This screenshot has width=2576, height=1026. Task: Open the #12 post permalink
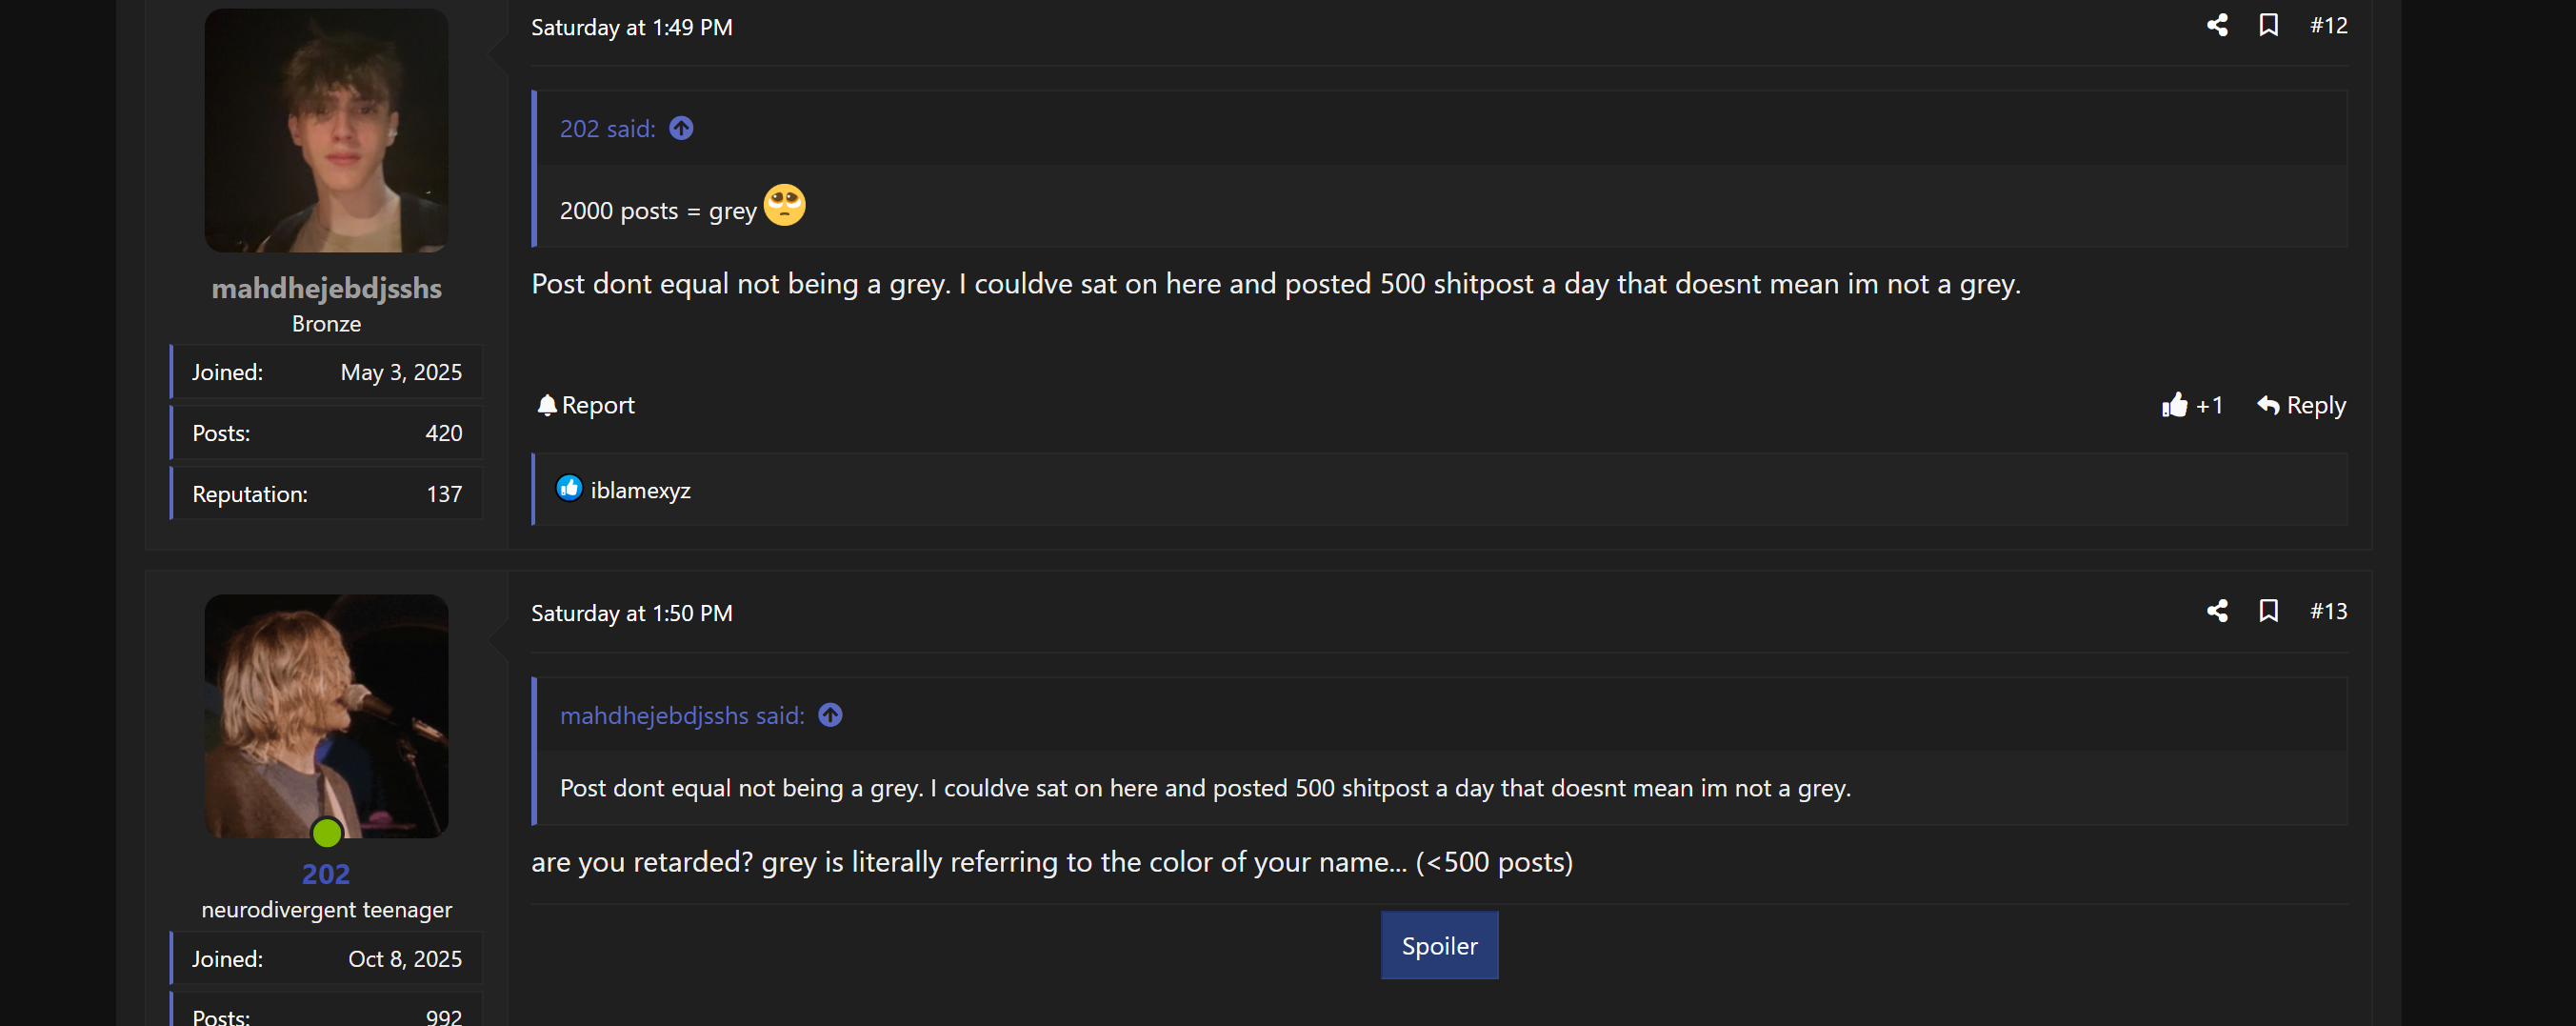coord(2328,26)
